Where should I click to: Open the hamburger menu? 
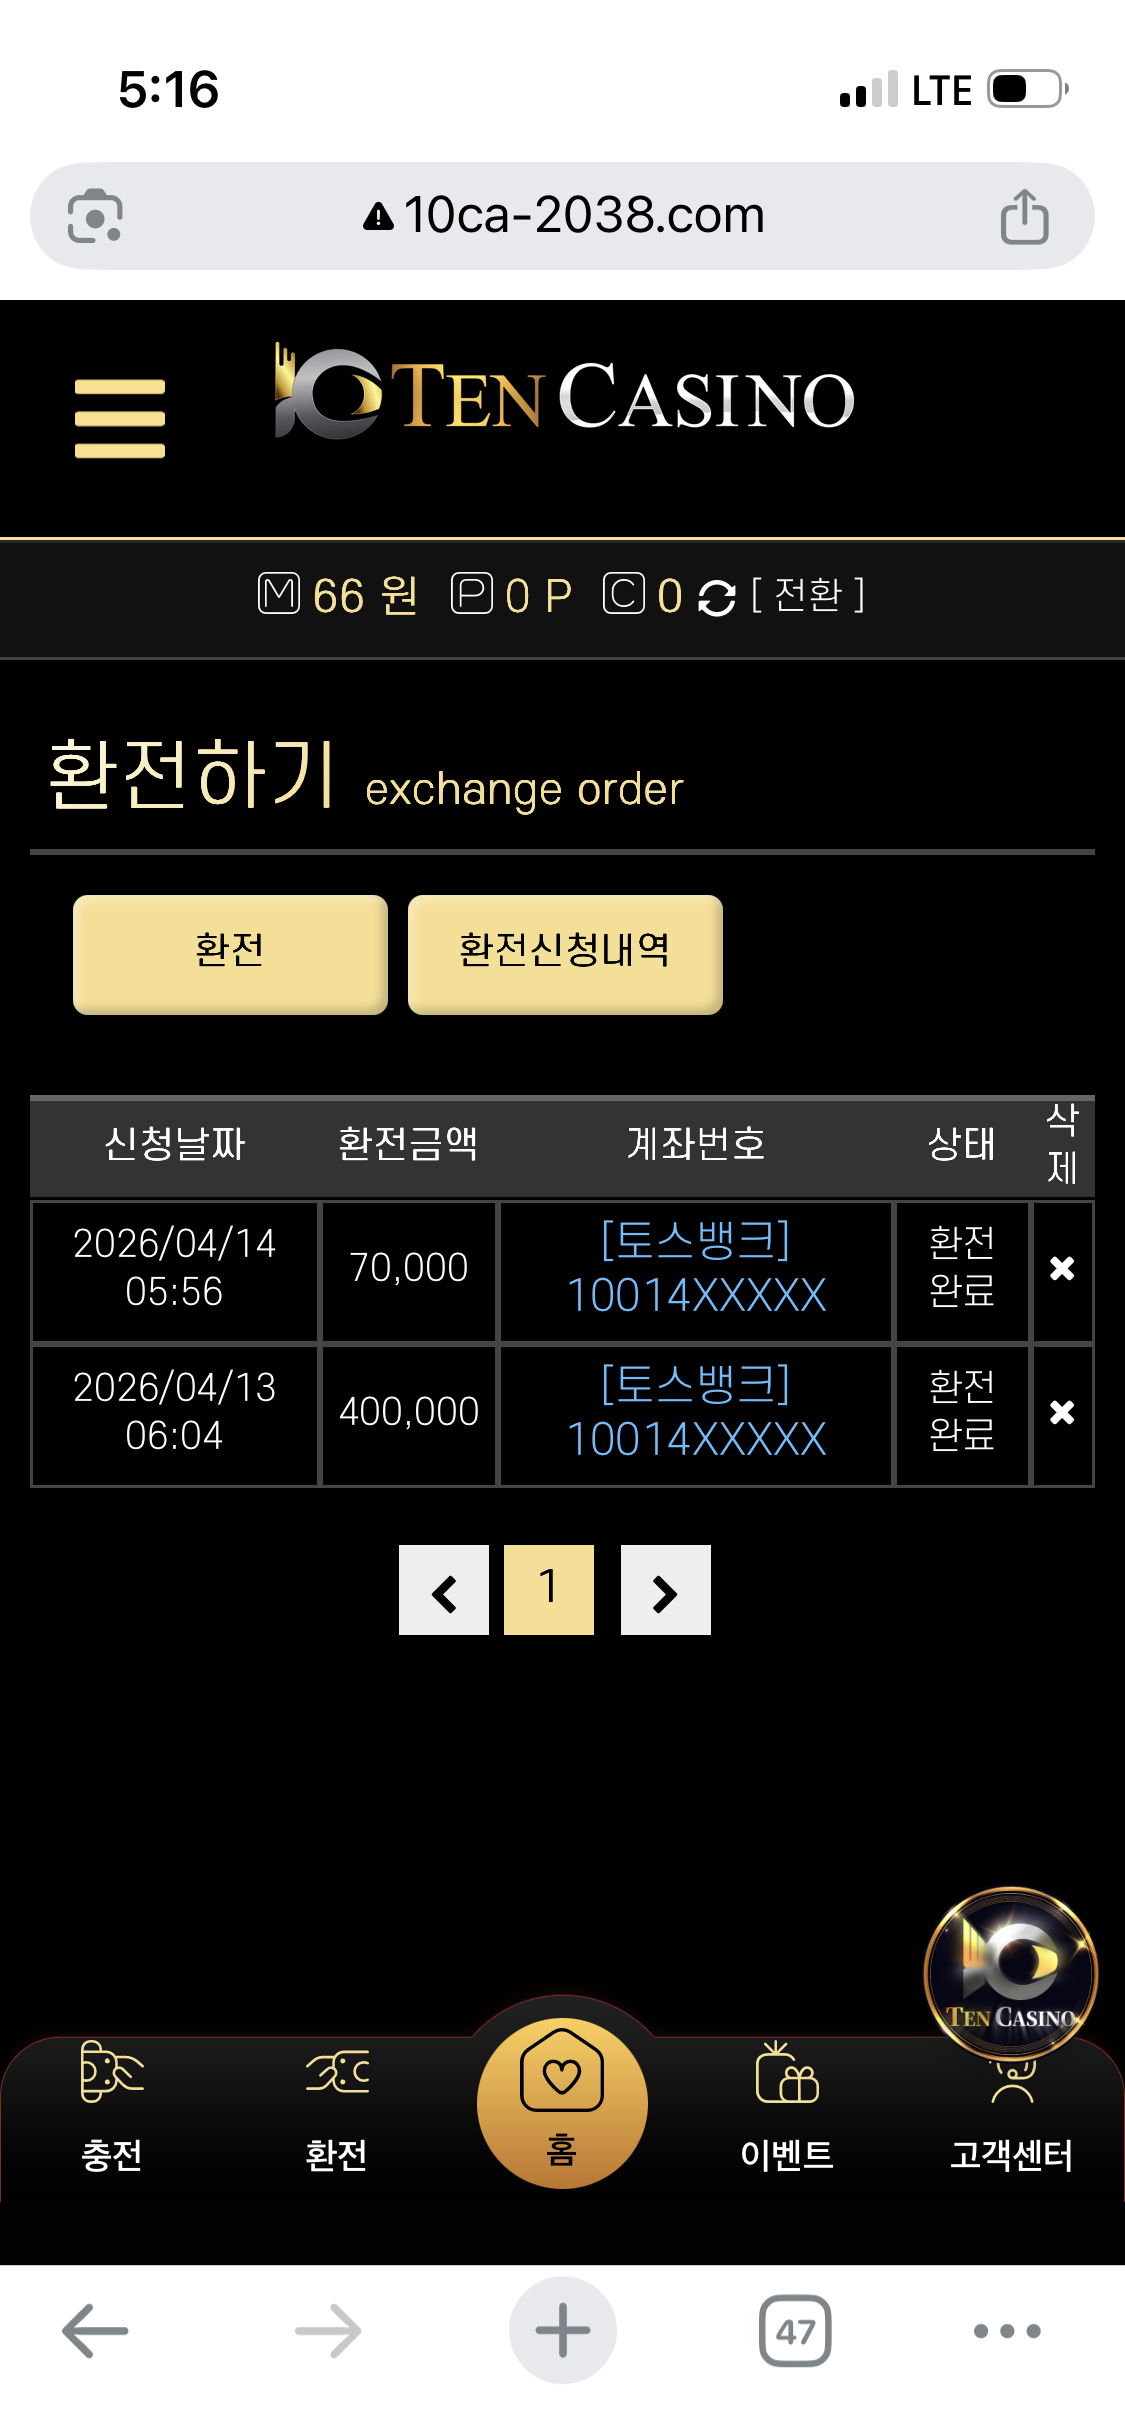(120, 418)
